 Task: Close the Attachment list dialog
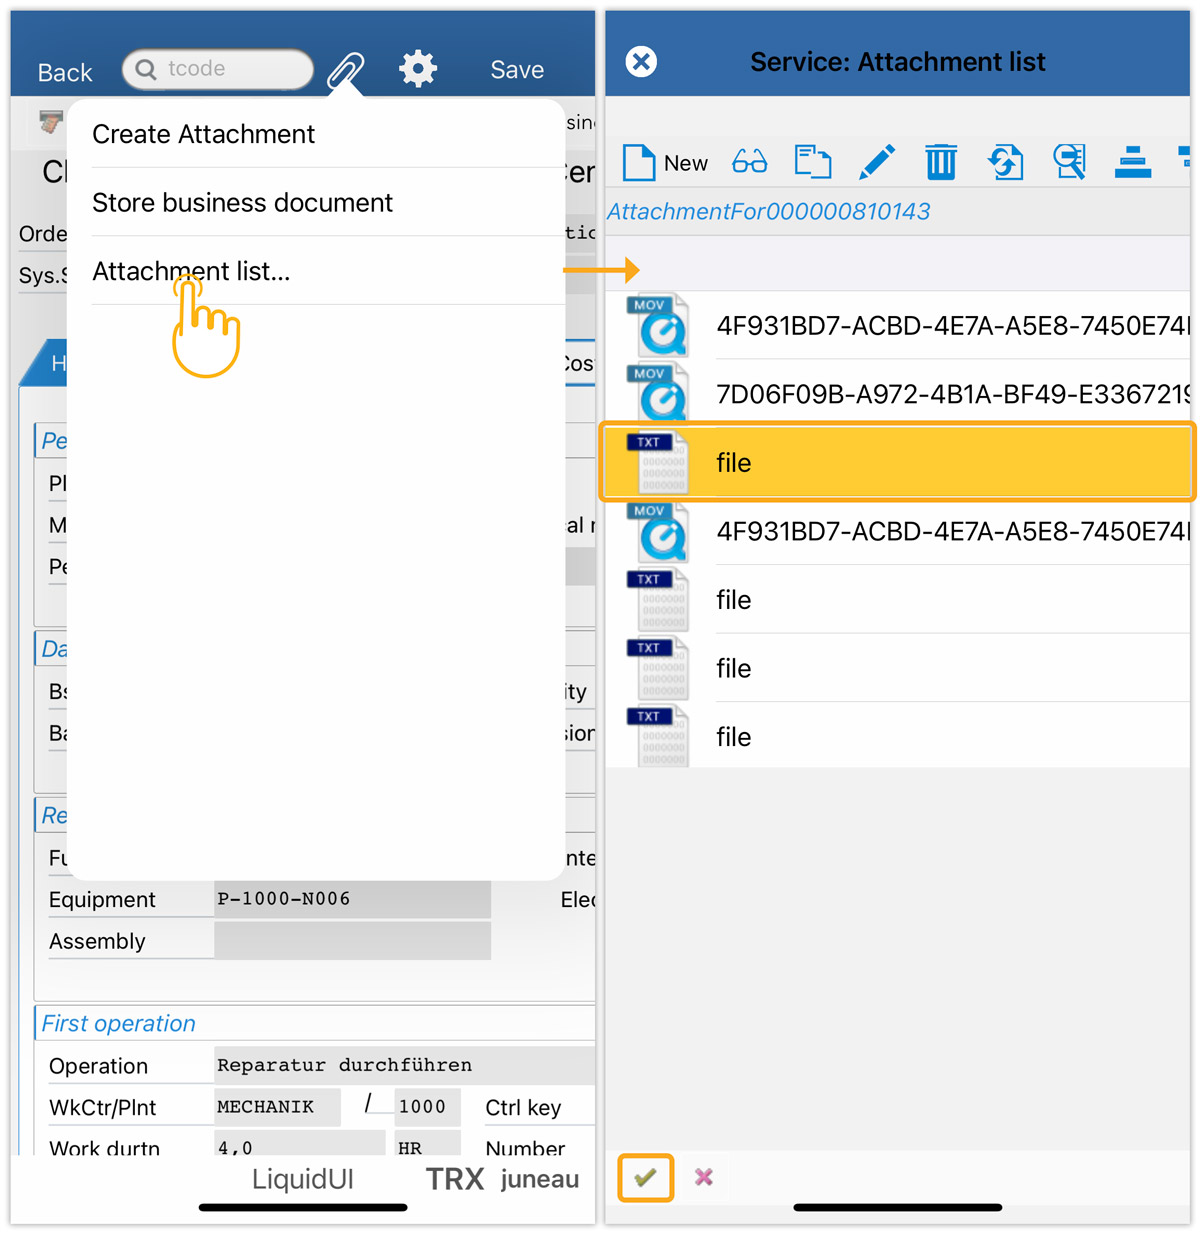coord(641,62)
